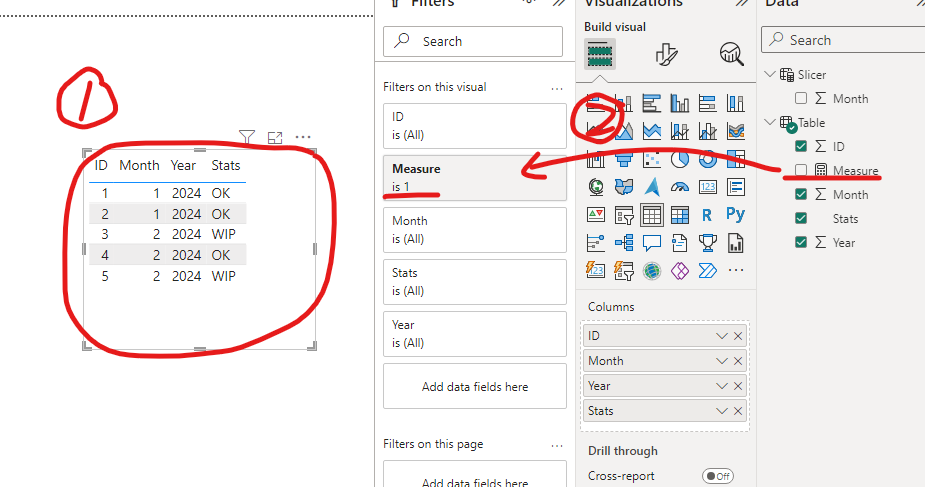The height and width of the screenshot is (487, 925).
Task: Select the filled map visual
Action: tap(624, 187)
